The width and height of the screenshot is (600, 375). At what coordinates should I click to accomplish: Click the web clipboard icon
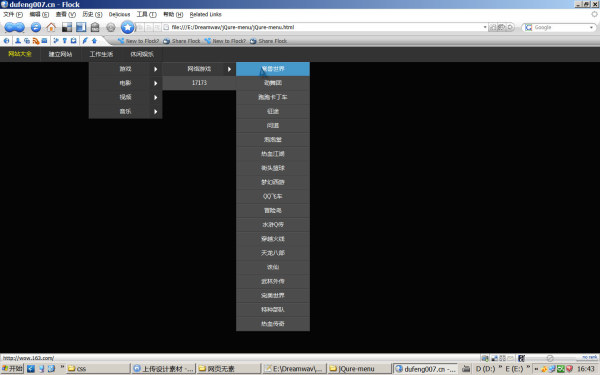(x=73, y=41)
